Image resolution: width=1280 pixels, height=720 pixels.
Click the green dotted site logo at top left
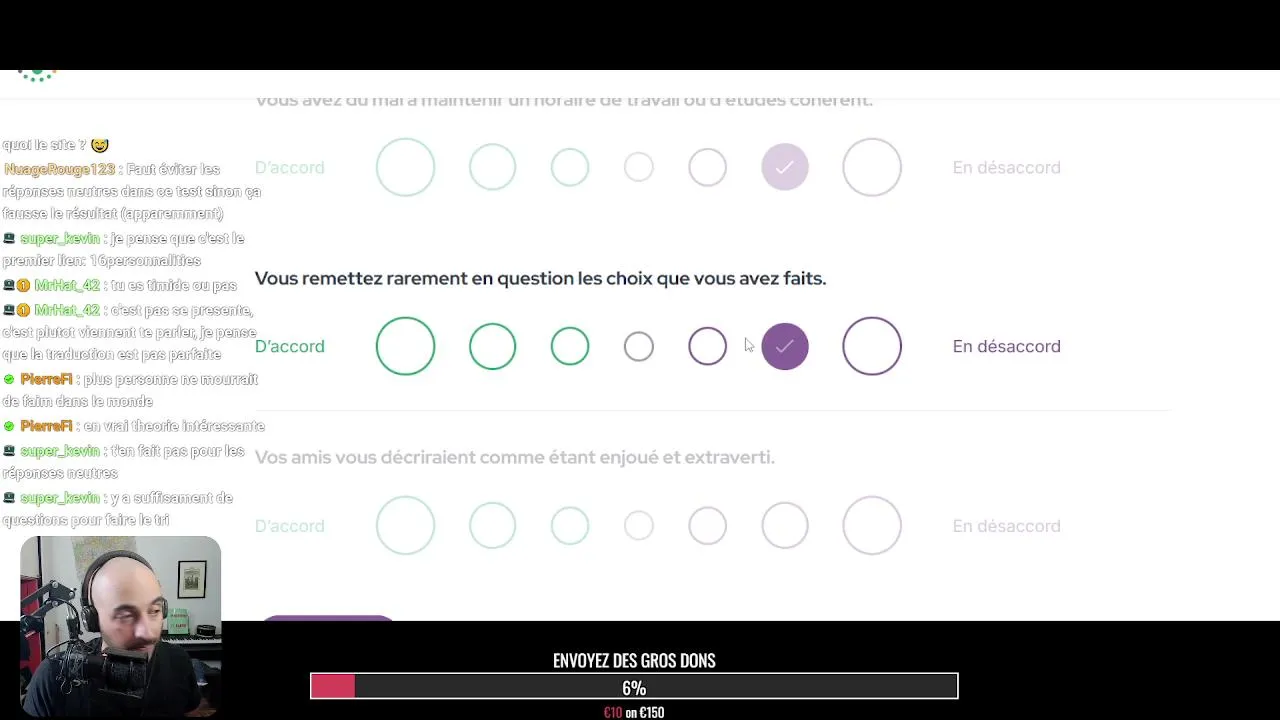tap(37, 75)
